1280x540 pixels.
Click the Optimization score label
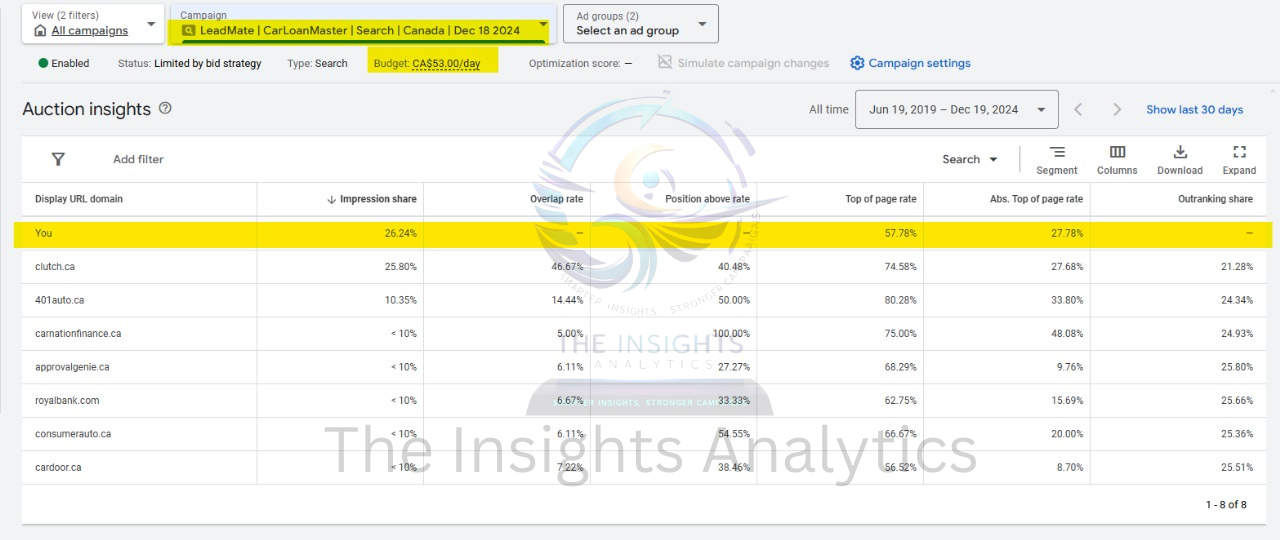tap(575, 63)
